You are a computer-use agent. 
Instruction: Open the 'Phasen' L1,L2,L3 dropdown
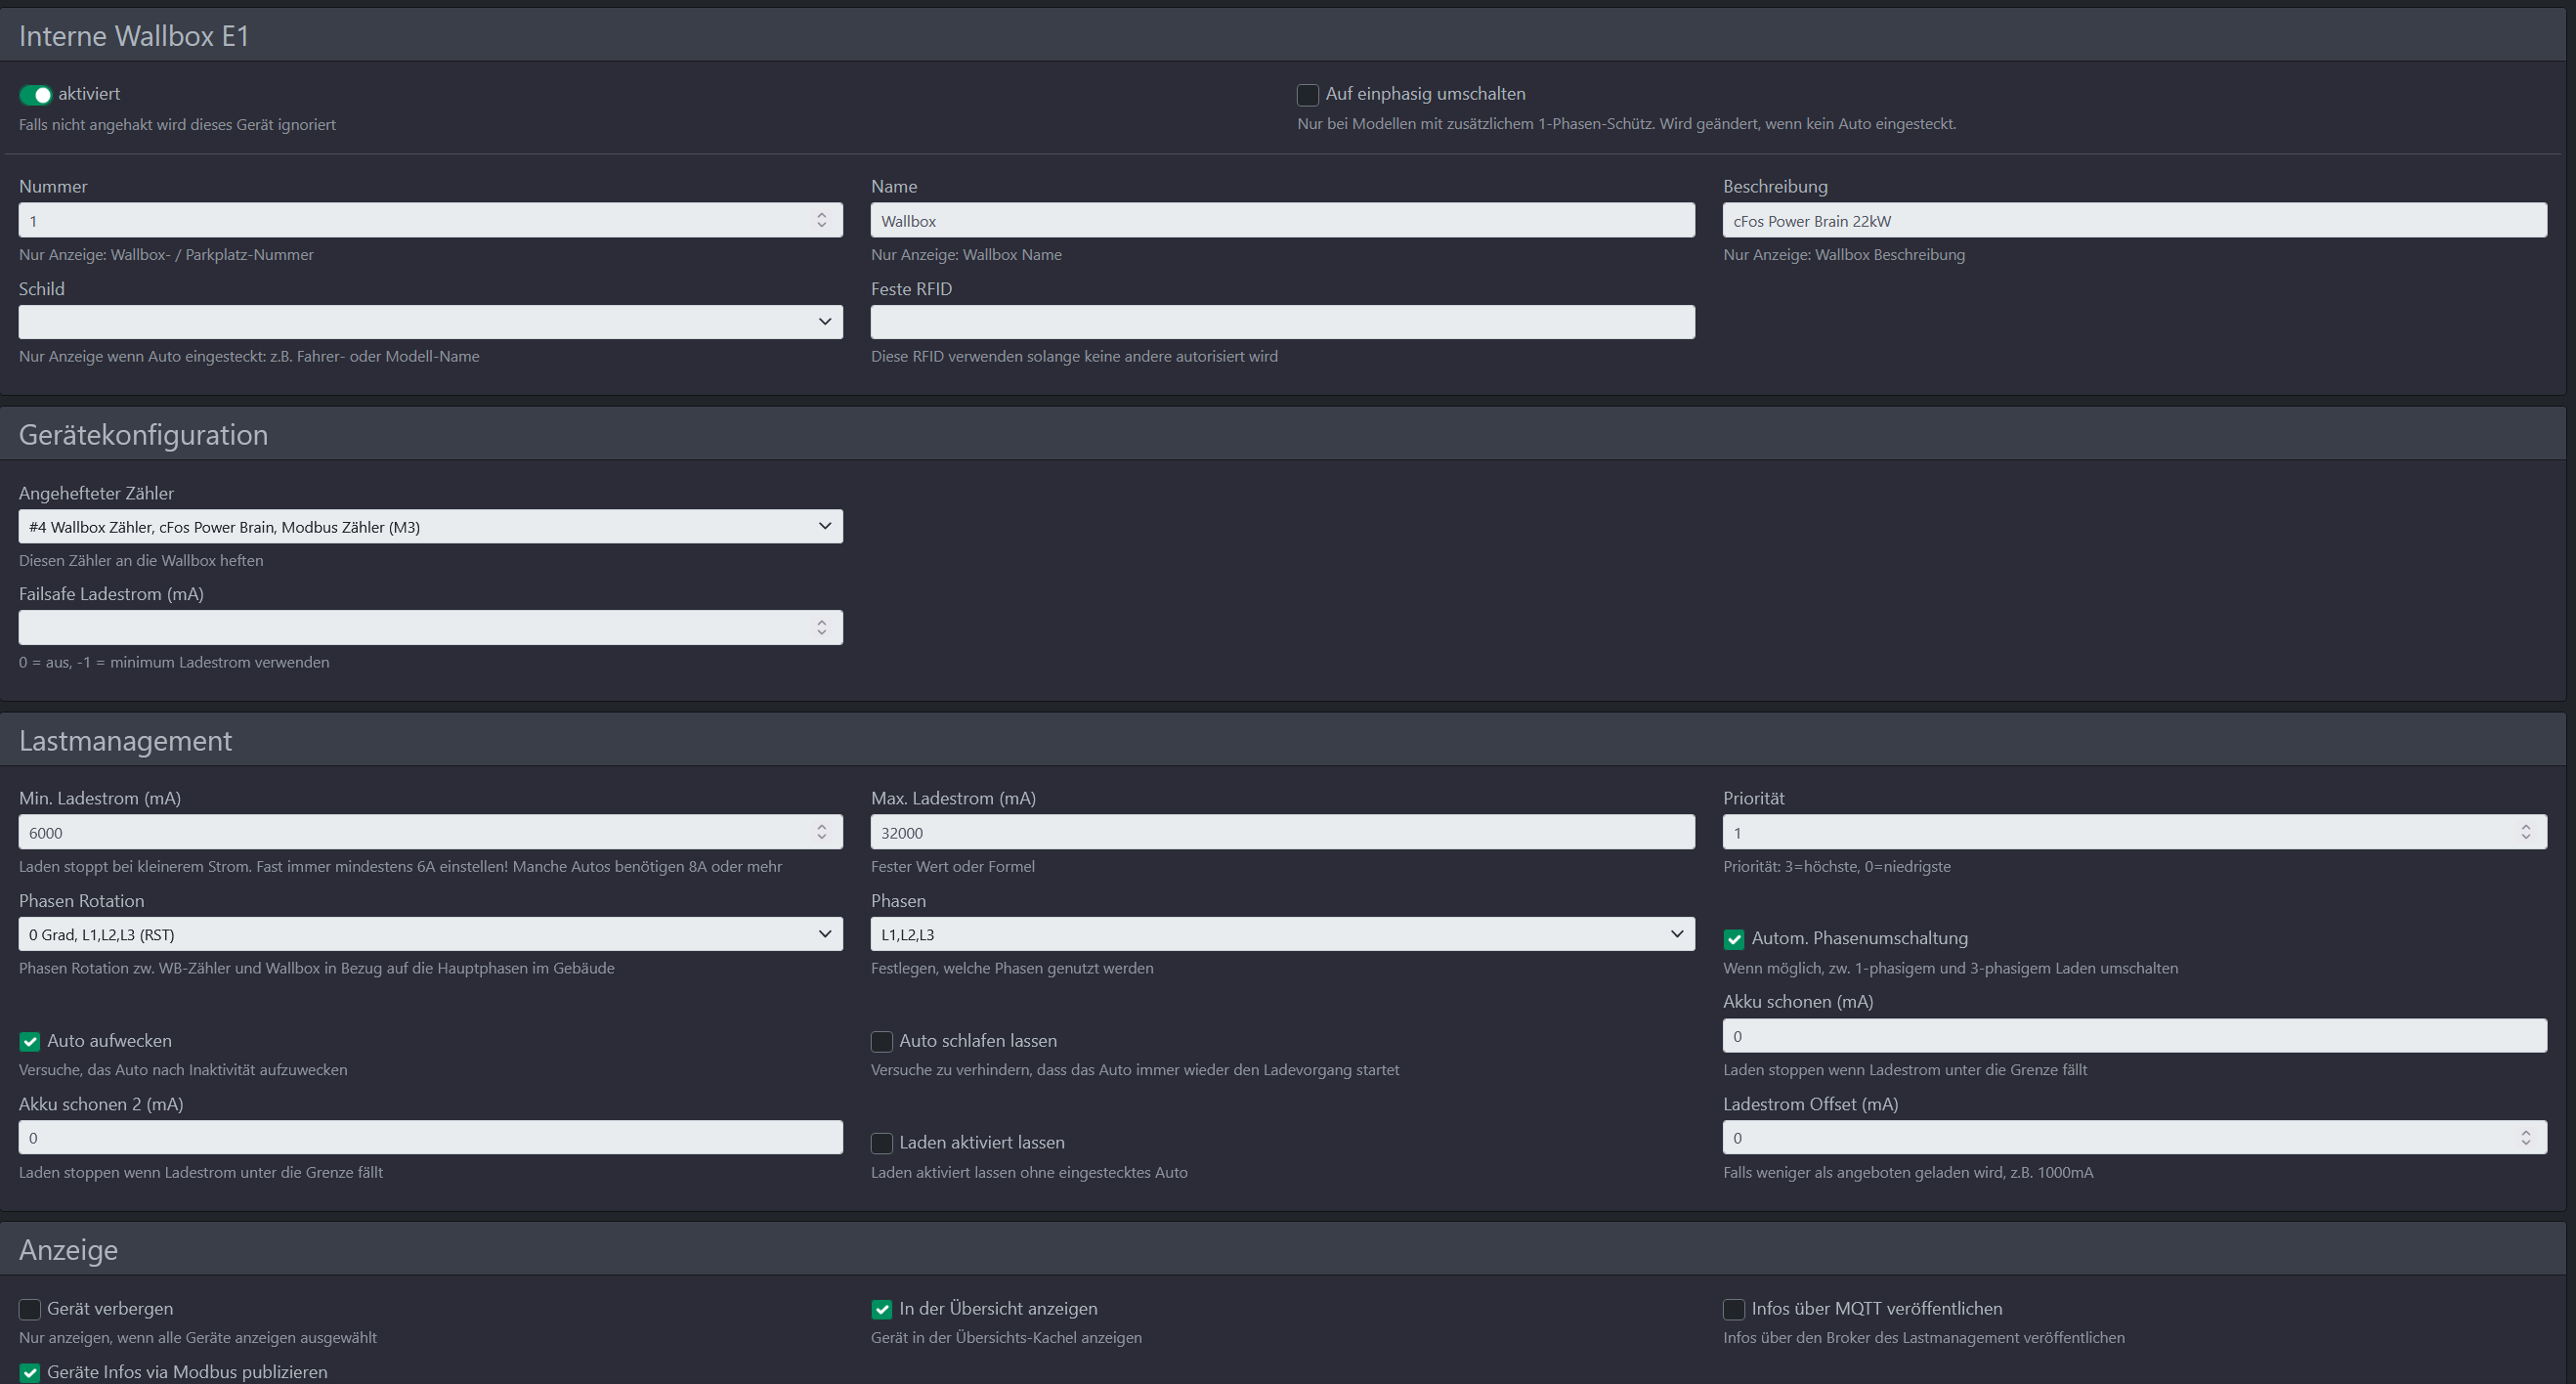(1283, 934)
